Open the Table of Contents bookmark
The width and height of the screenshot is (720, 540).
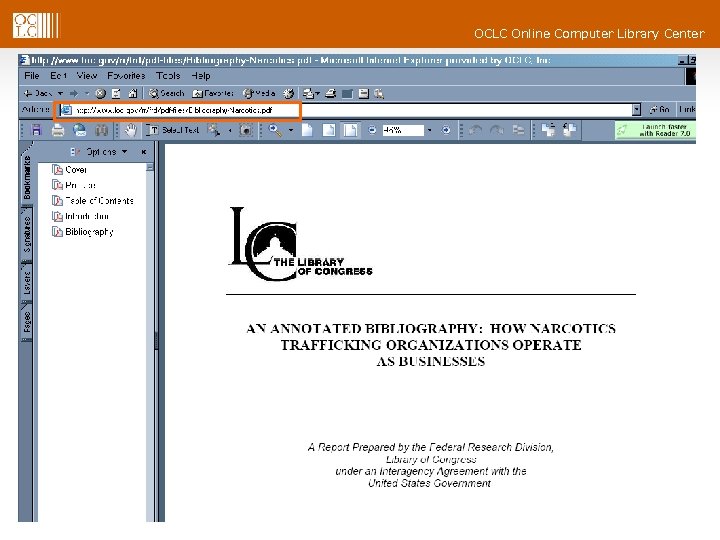(93, 201)
